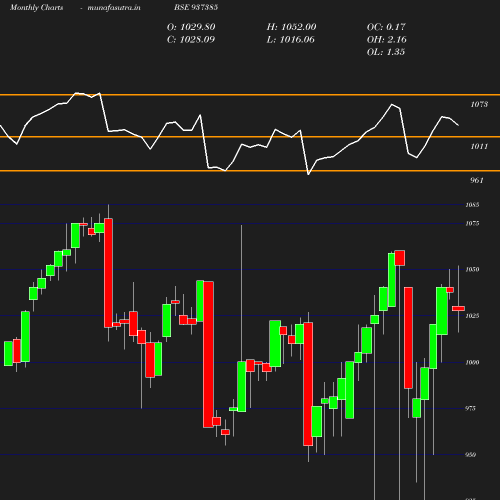
Task: Click the 'OH: 2.16' reading
Action: (387, 40)
